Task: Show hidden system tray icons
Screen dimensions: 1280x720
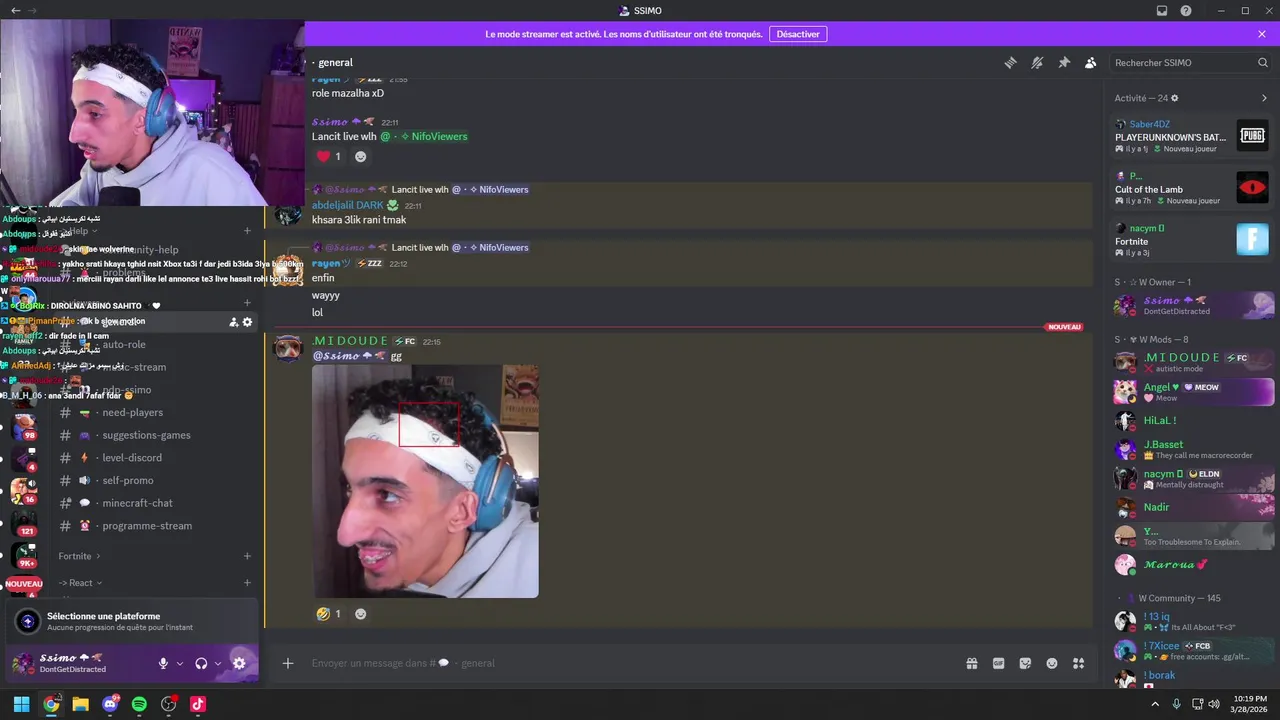Action: point(1155,704)
